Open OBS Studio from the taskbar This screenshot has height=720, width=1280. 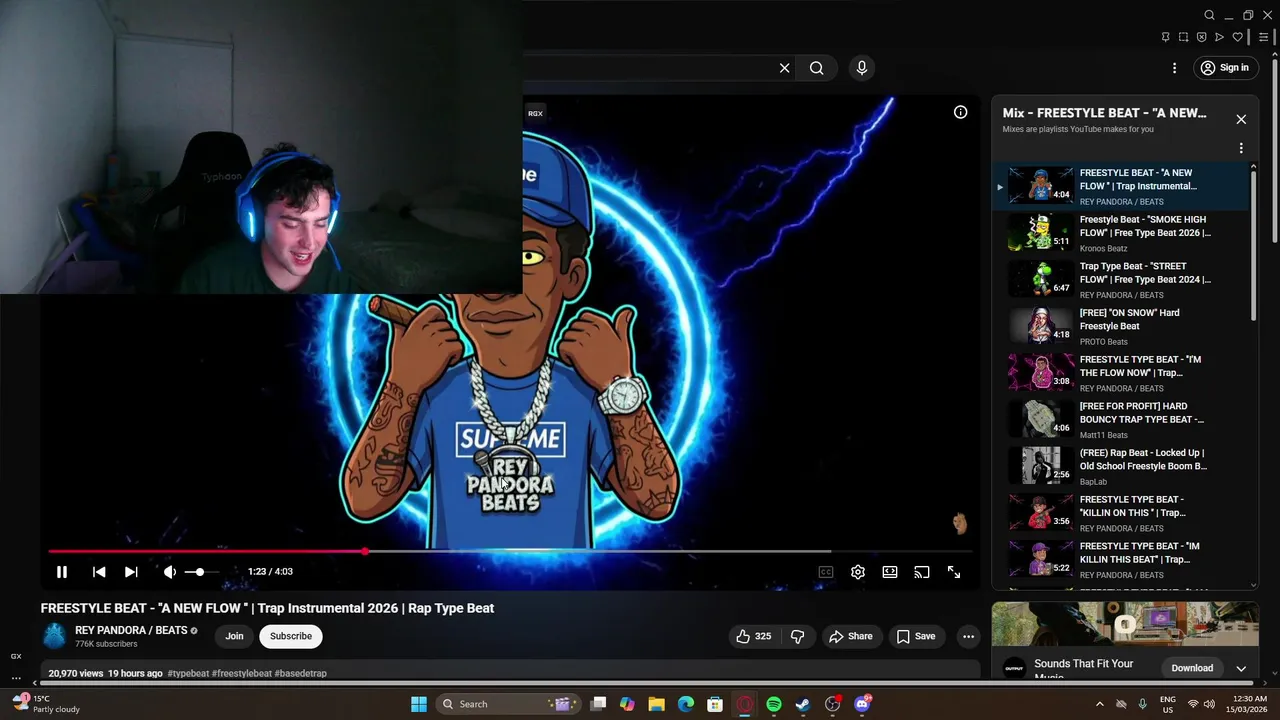click(x=833, y=704)
